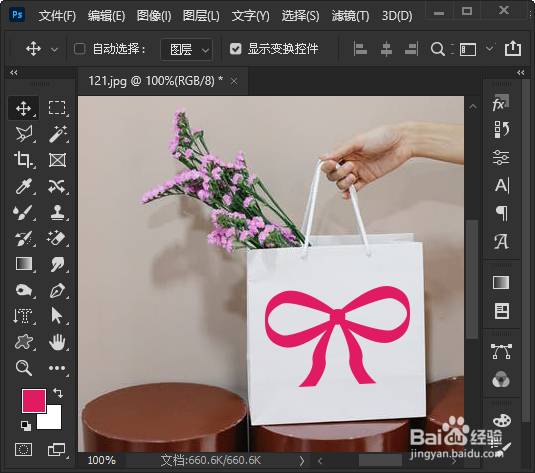Open the Paths panel icon
This screenshot has height=473, width=535.
[x=501, y=352]
